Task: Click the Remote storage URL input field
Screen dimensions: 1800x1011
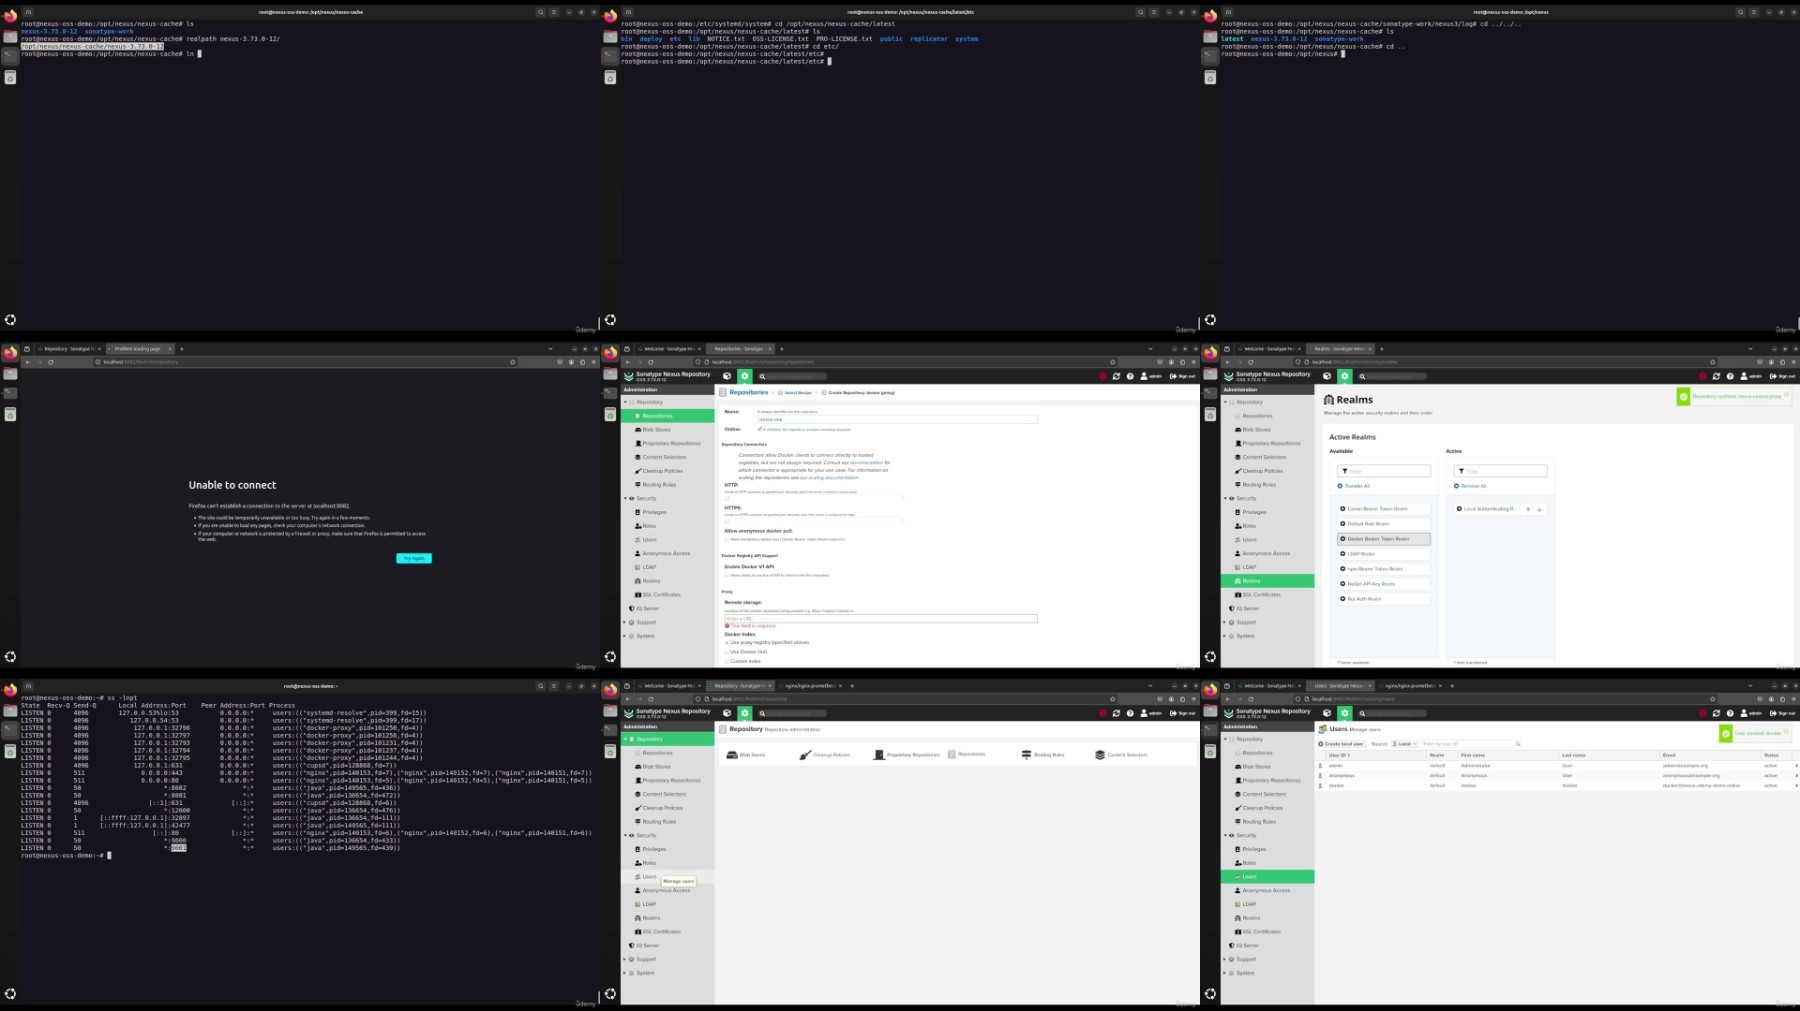Action: pos(881,618)
